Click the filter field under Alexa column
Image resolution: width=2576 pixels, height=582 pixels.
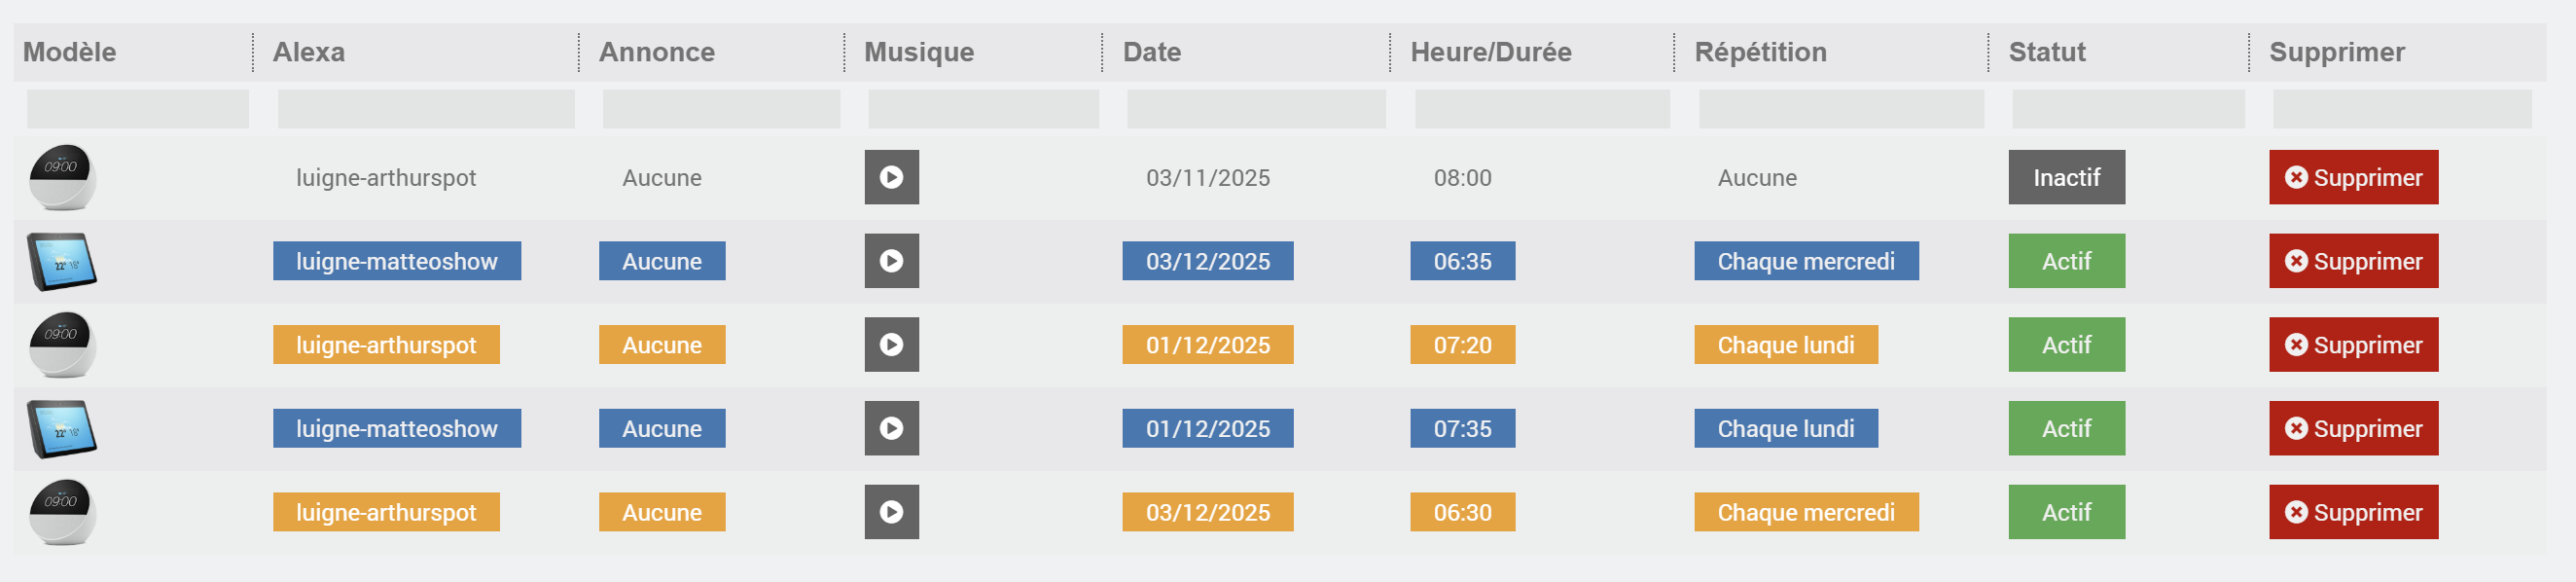click(x=426, y=109)
